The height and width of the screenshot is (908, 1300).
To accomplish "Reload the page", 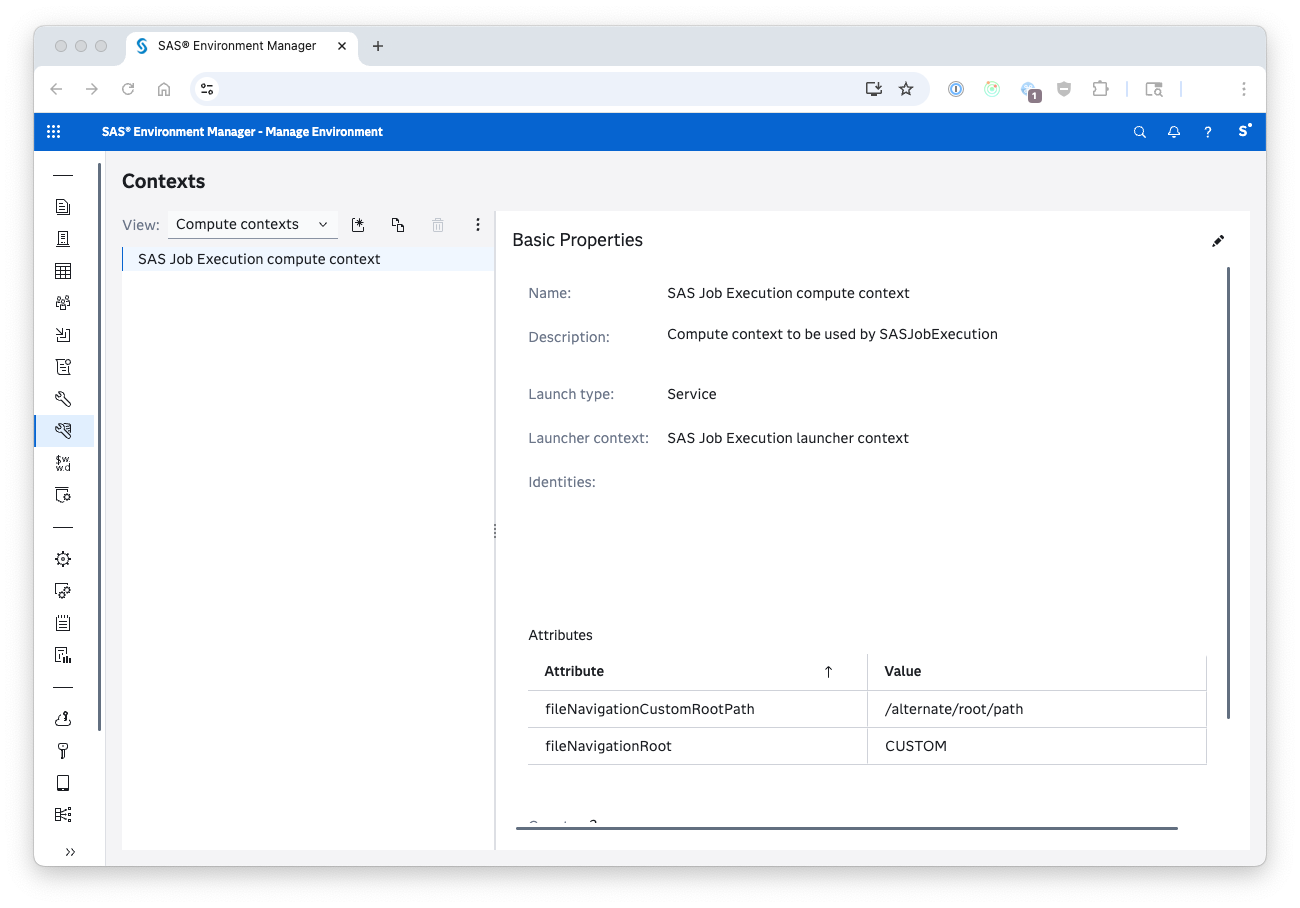I will pos(128,89).
